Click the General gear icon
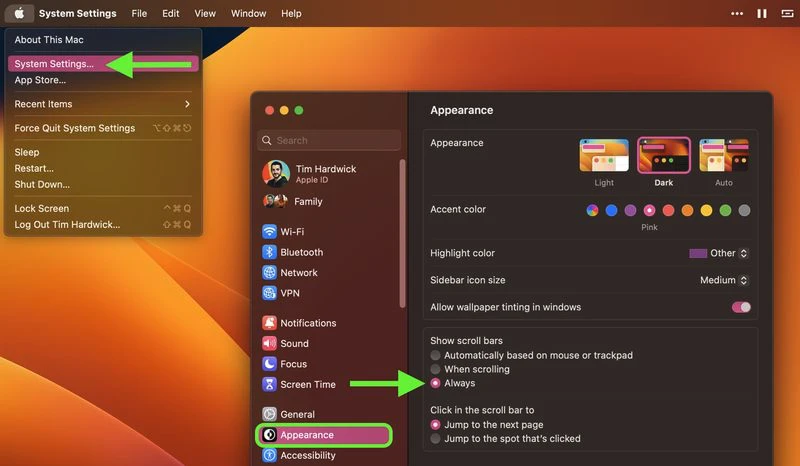 pyautogui.click(x=269, y=414)
